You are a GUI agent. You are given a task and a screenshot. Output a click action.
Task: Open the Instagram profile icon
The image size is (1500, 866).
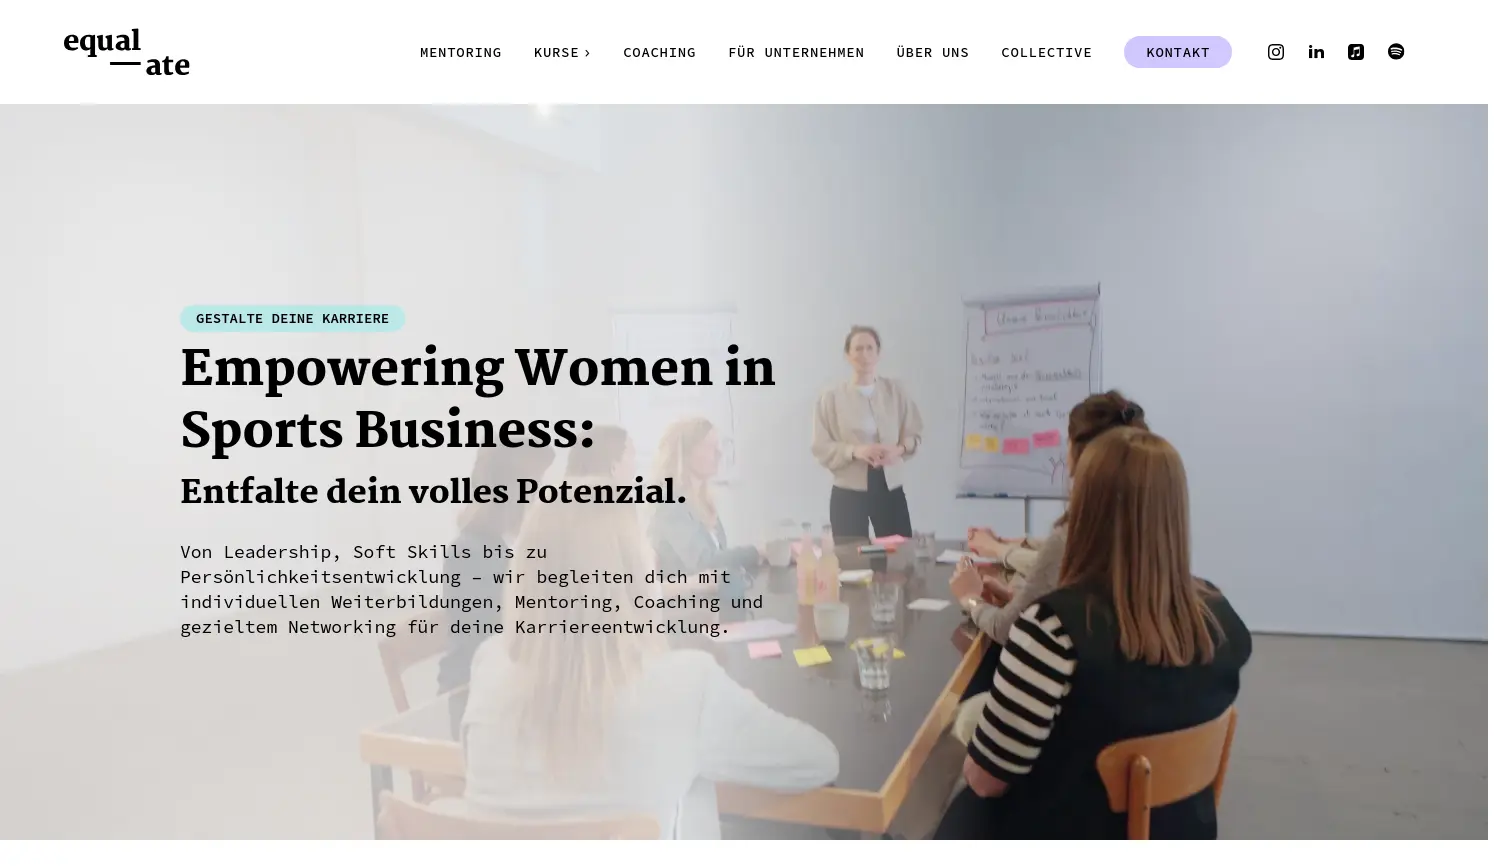[x=1275, y=52]
